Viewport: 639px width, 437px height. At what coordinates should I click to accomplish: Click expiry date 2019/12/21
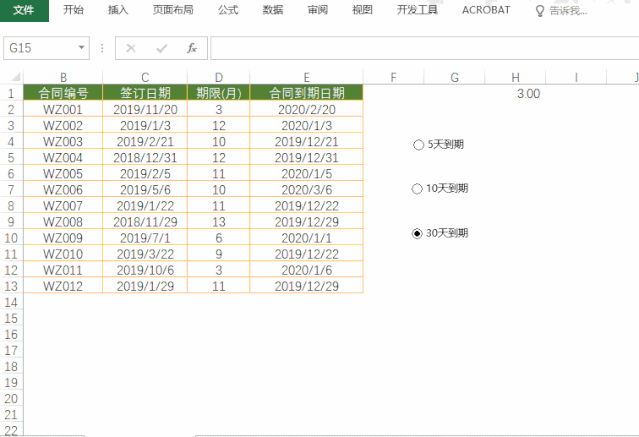coord(306,141)
